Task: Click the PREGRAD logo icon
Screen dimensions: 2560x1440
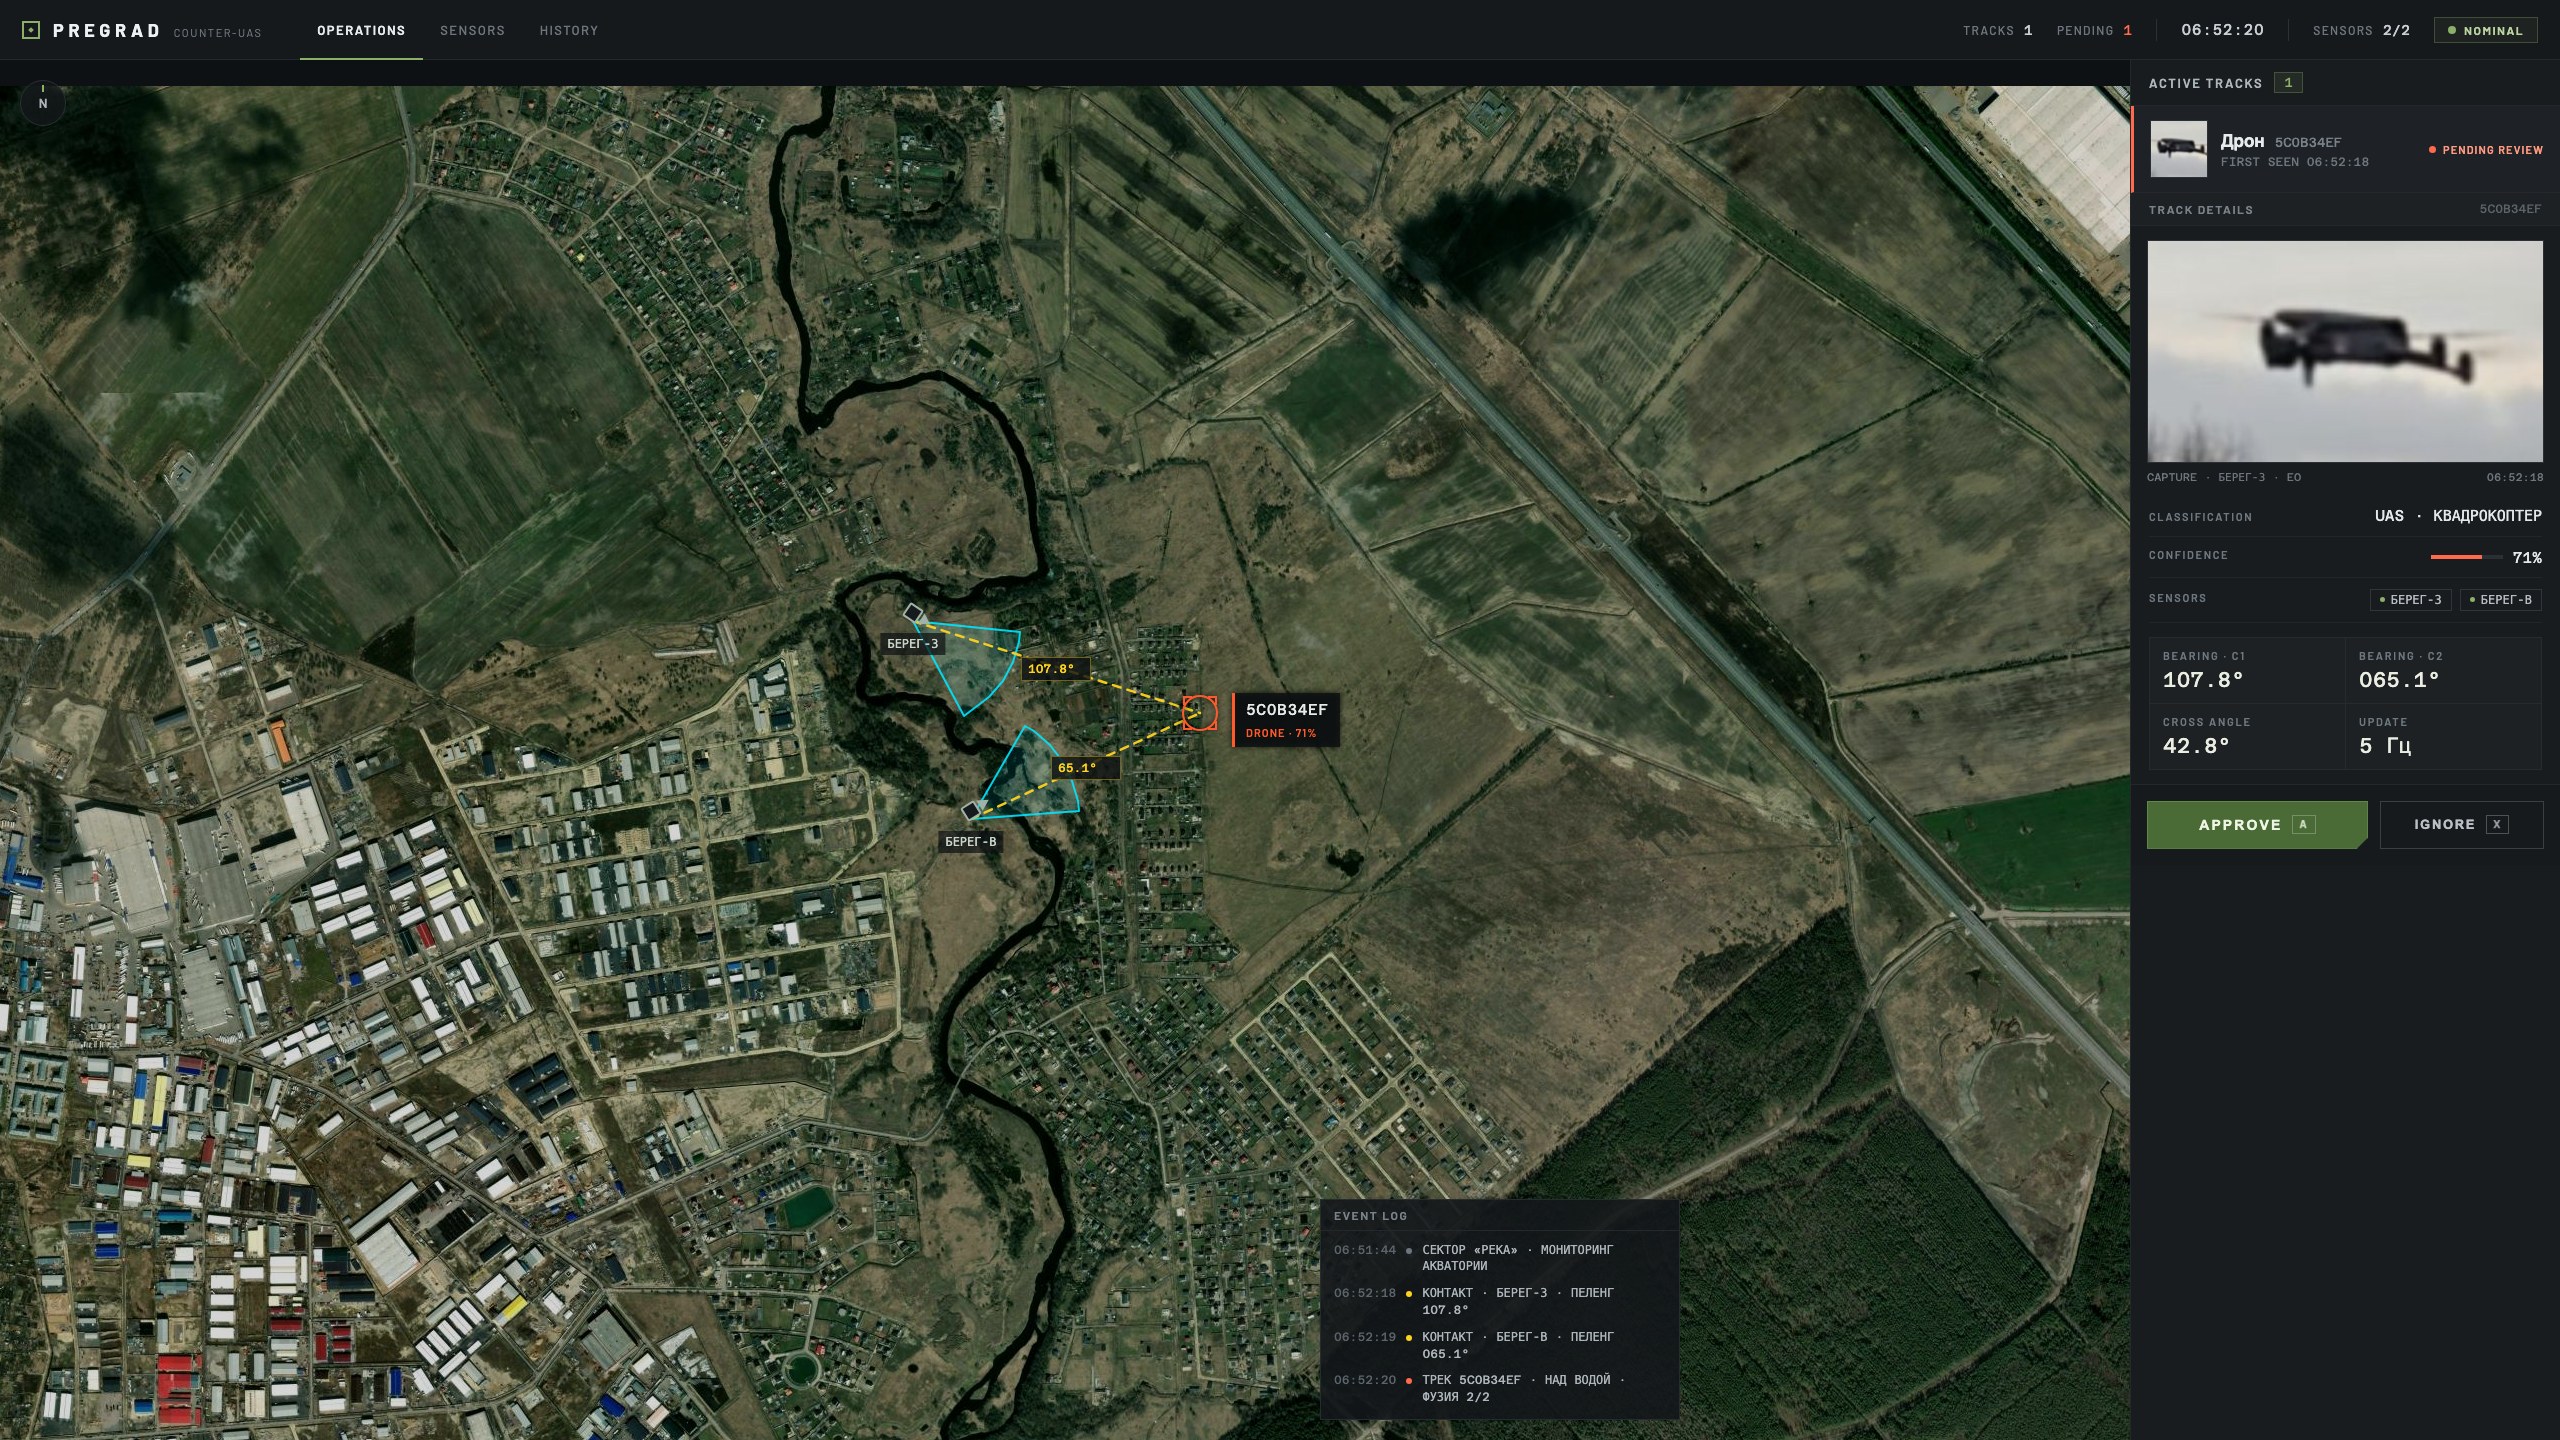Action: click(31, 30)
